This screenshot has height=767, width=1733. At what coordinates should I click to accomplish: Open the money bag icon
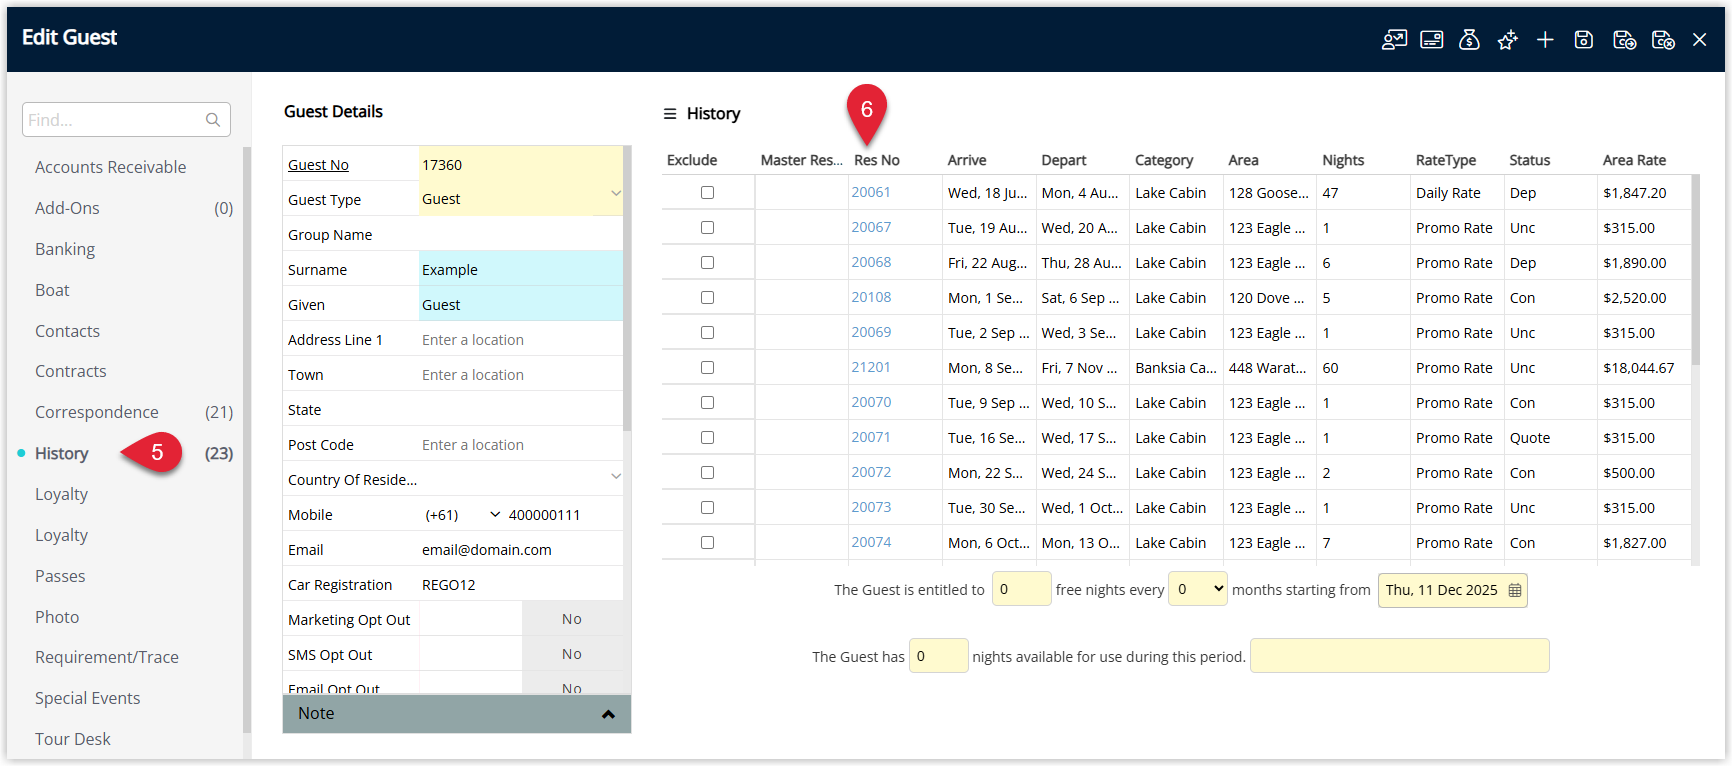coord(1469,40)
